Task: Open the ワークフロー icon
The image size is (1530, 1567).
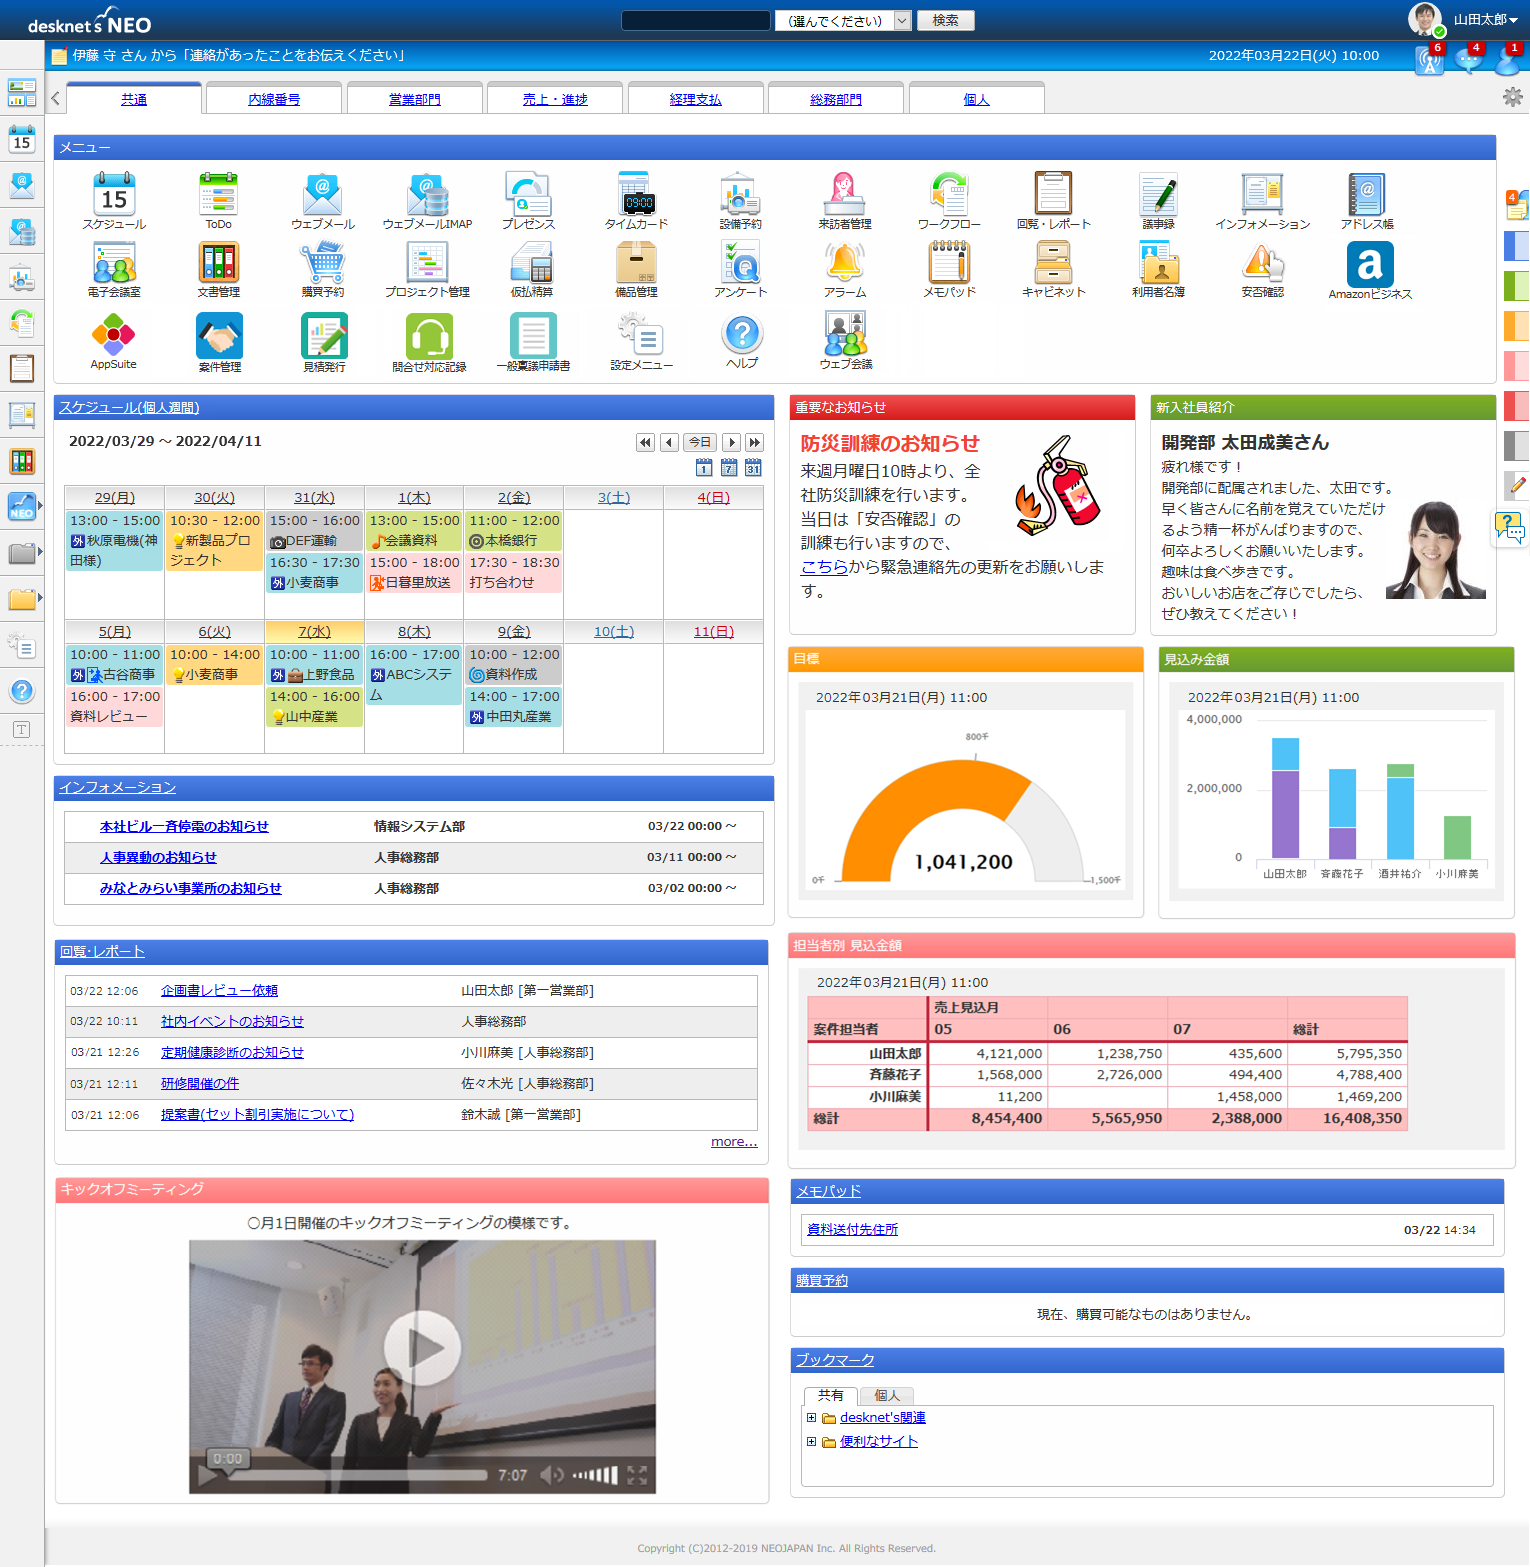Action: click(x=948, y=195)
